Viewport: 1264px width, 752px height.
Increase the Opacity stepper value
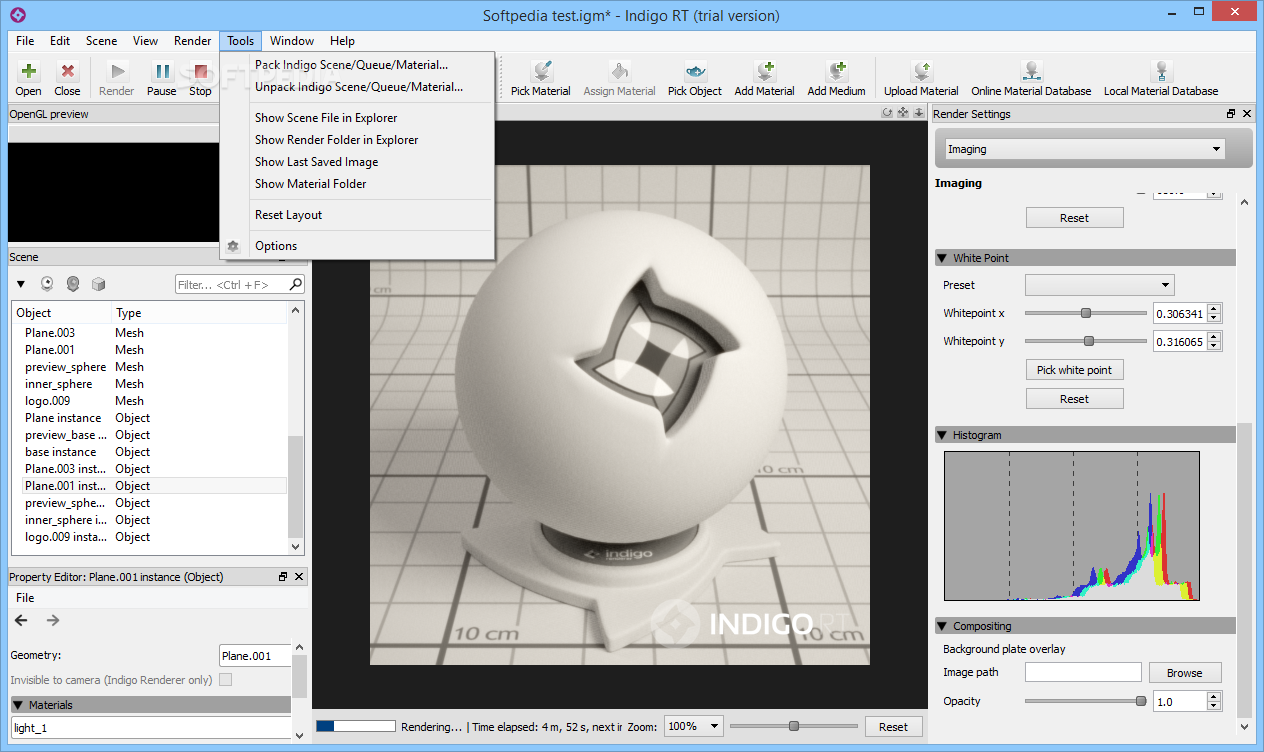click(x=1214, y=697)
